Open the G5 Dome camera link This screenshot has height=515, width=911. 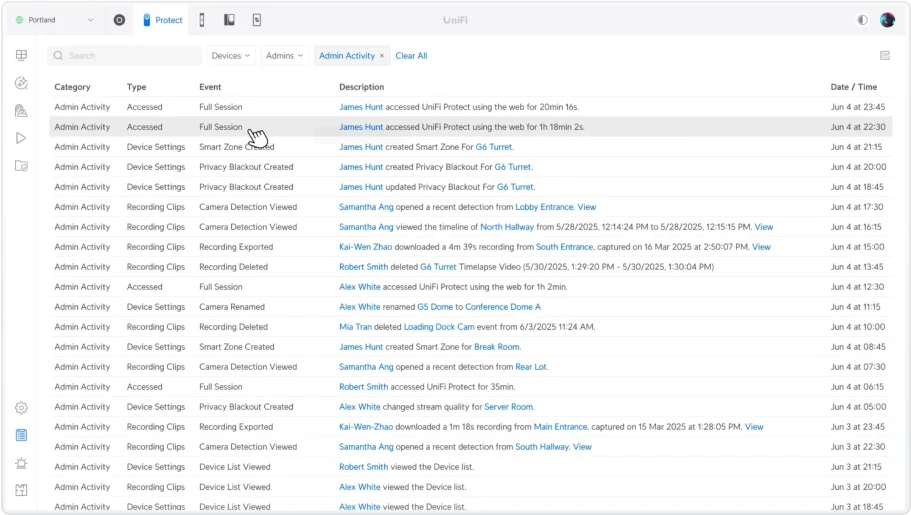click(x=435, y=307)
